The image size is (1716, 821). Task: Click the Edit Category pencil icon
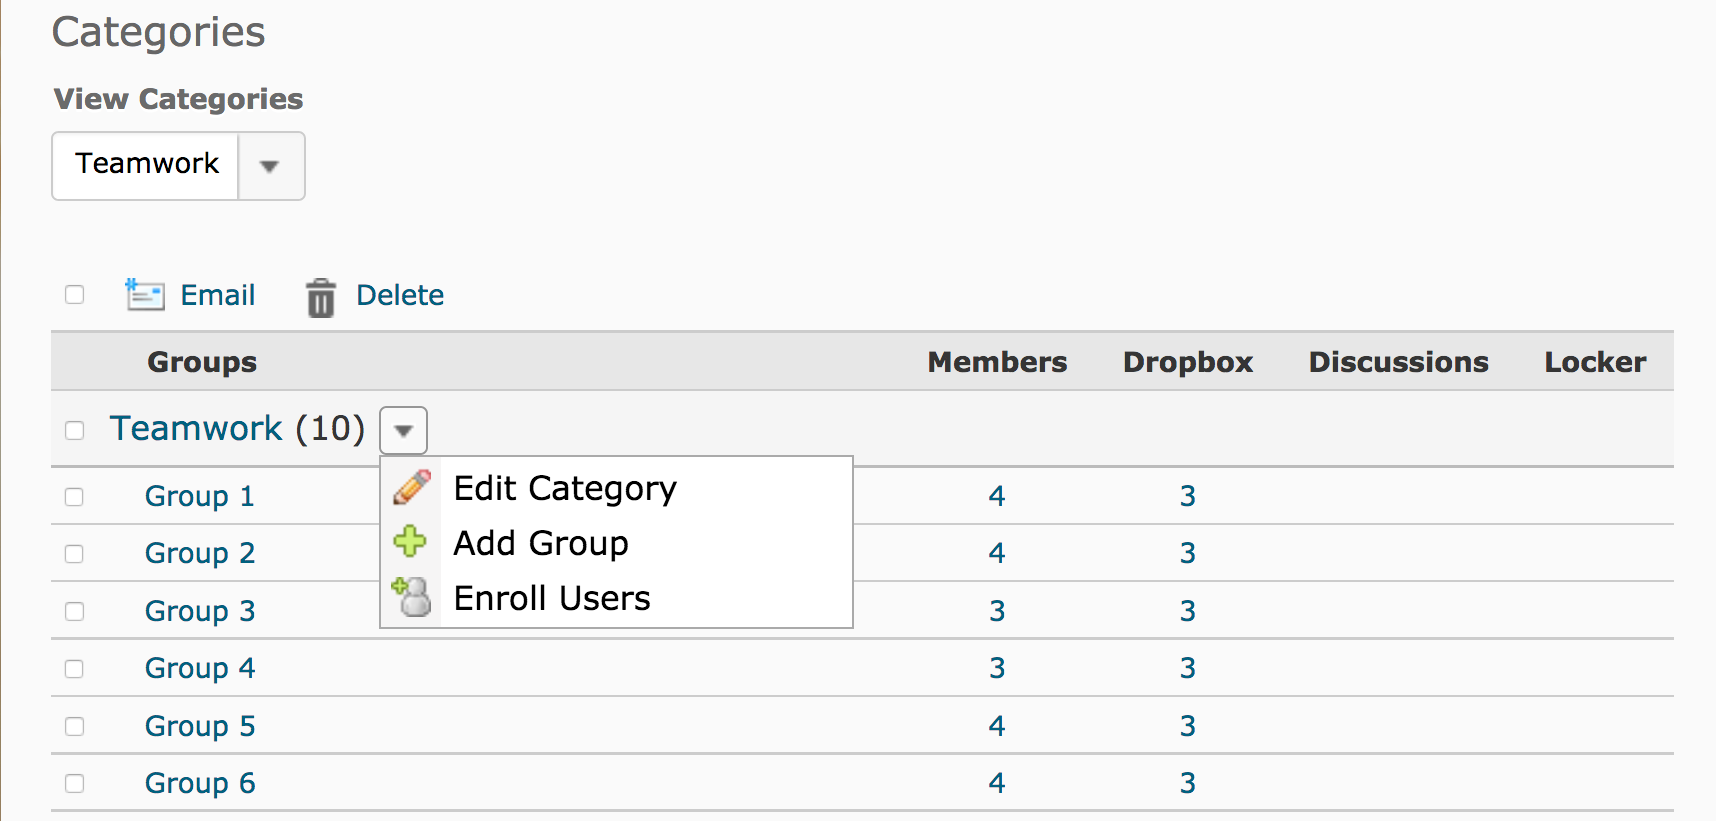411,487
